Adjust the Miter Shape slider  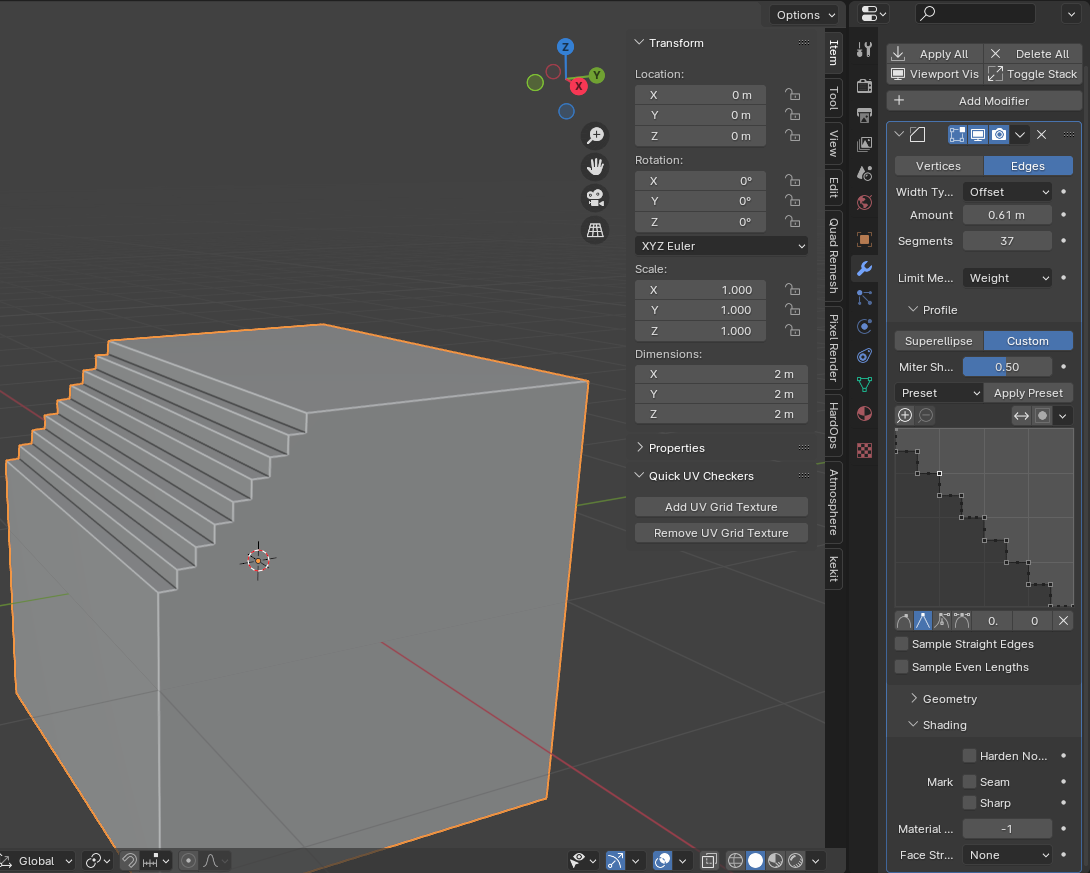pyautogui.click(x=1007, y=367)
